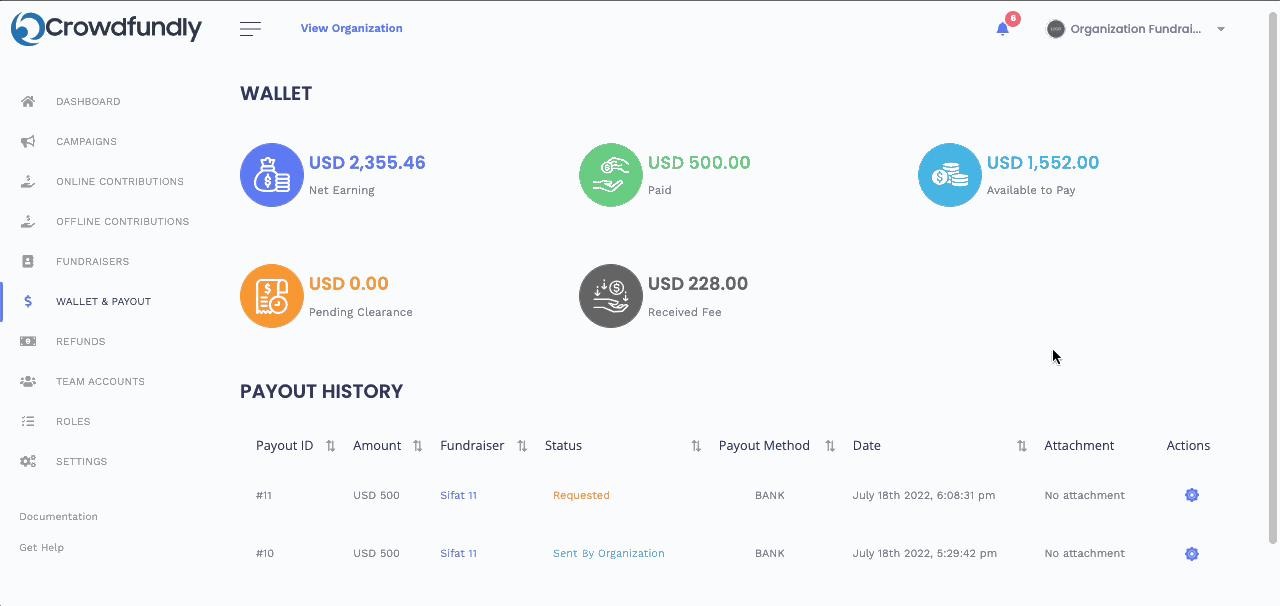Click the Crowdfundly logo

click(106, 28)
